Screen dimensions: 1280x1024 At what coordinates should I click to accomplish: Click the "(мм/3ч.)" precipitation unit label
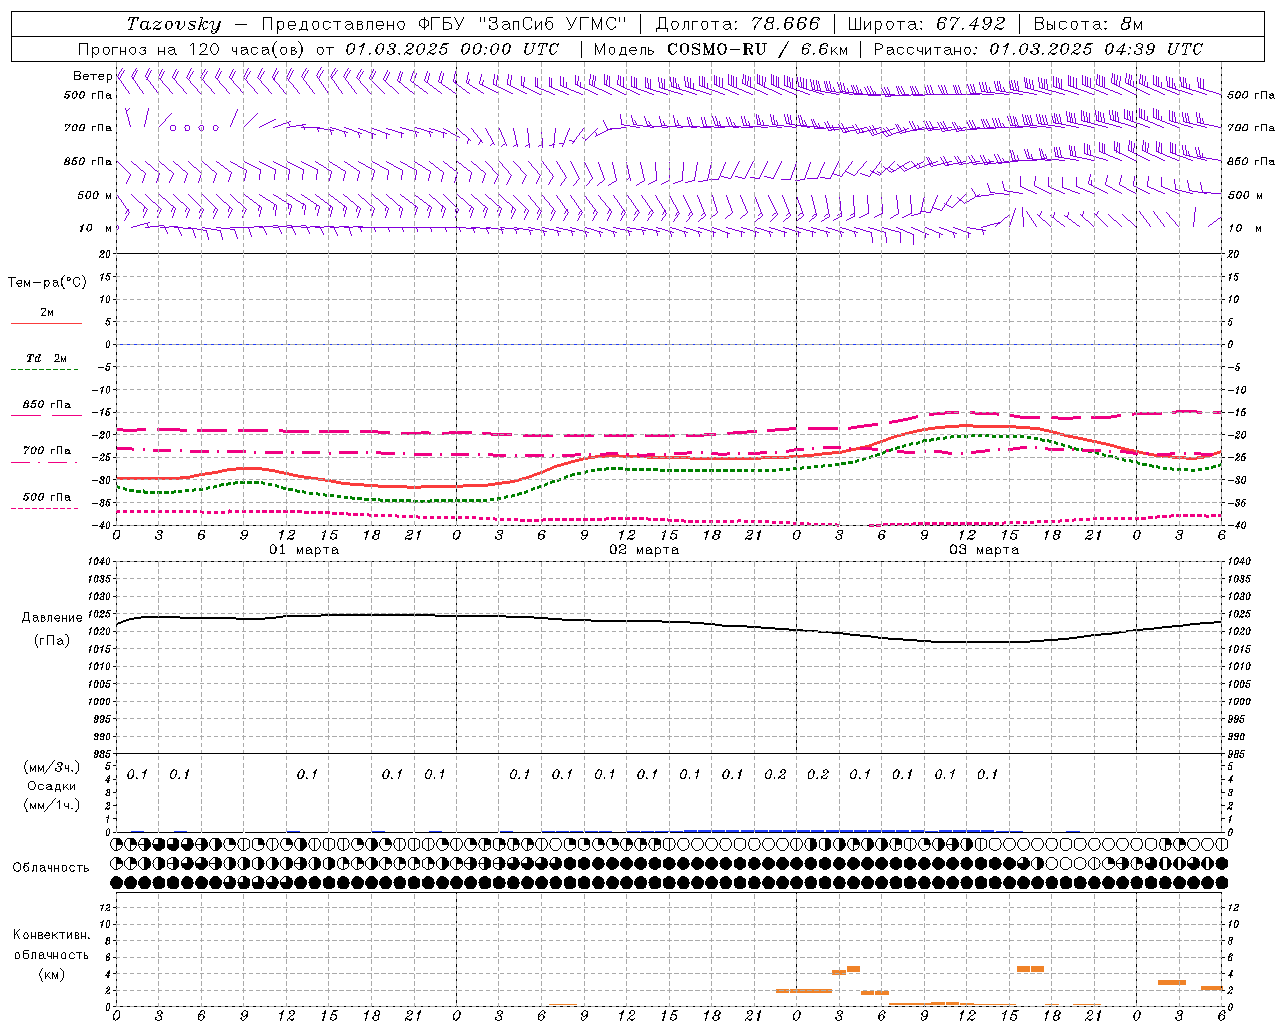pyautogui.click(x=52, y=767)
